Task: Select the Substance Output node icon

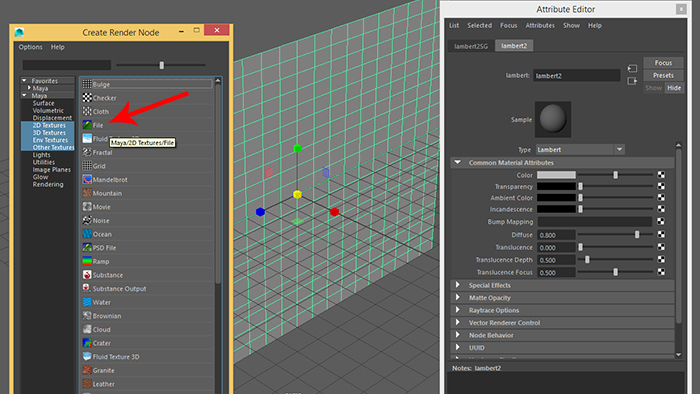Action: [87, 288]
